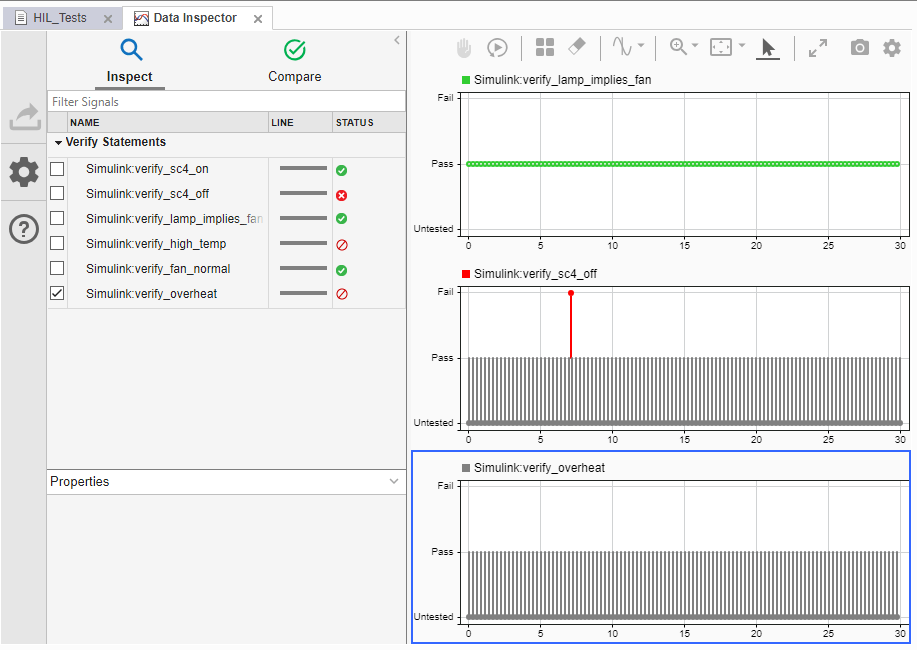Expand the Properties panel chevron
Screen dimensions: 917x650
click(394, 482)
